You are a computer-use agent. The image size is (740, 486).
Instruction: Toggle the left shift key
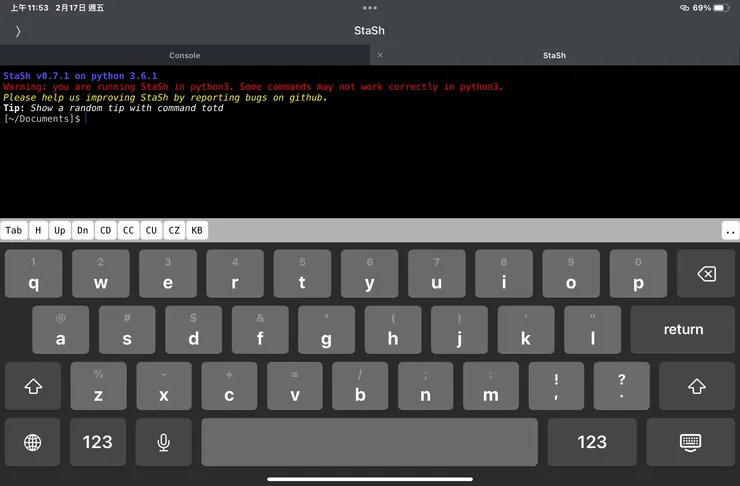coord(33,386)
